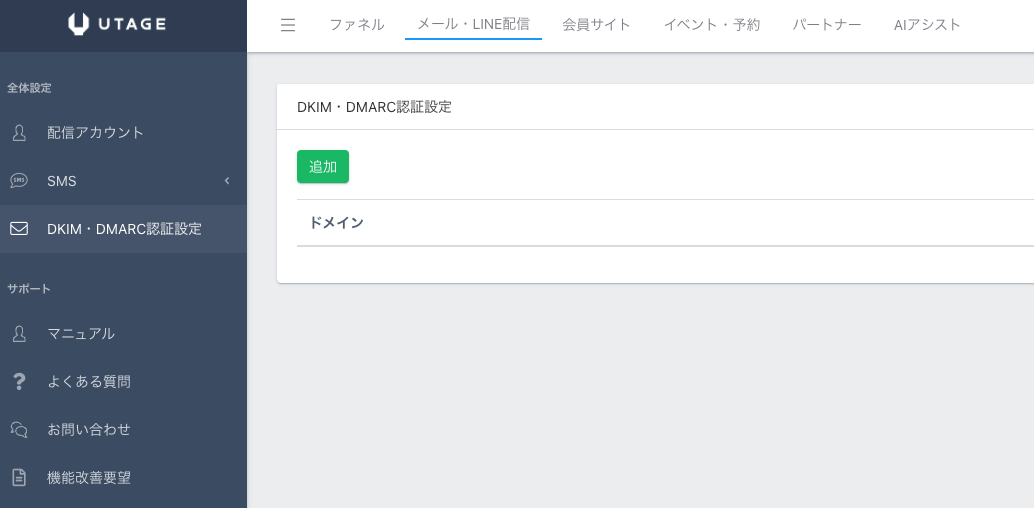Select the メール・LINE配信 tab
1034x508 pixels.
[x=473, y=25]
